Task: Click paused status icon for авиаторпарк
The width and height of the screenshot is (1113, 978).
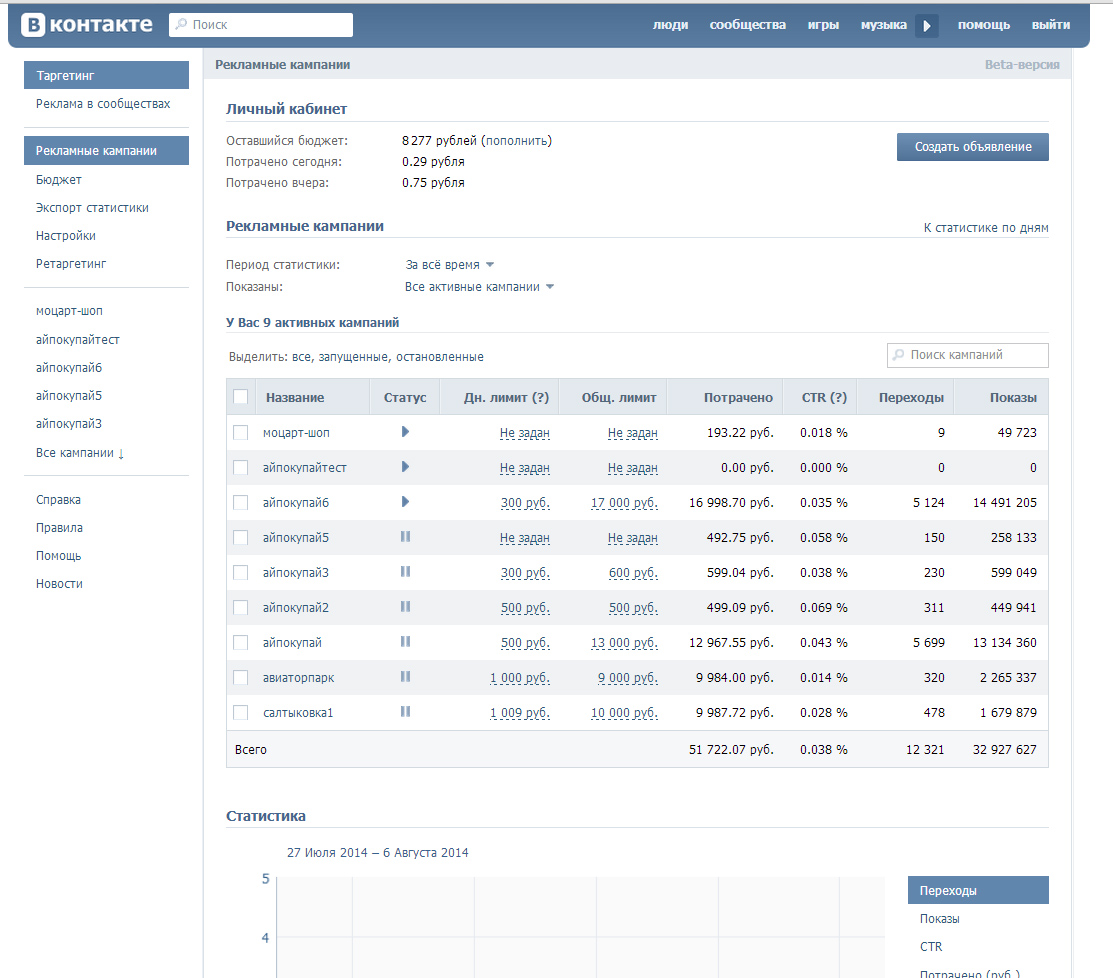Action: (x=405, y=676)
